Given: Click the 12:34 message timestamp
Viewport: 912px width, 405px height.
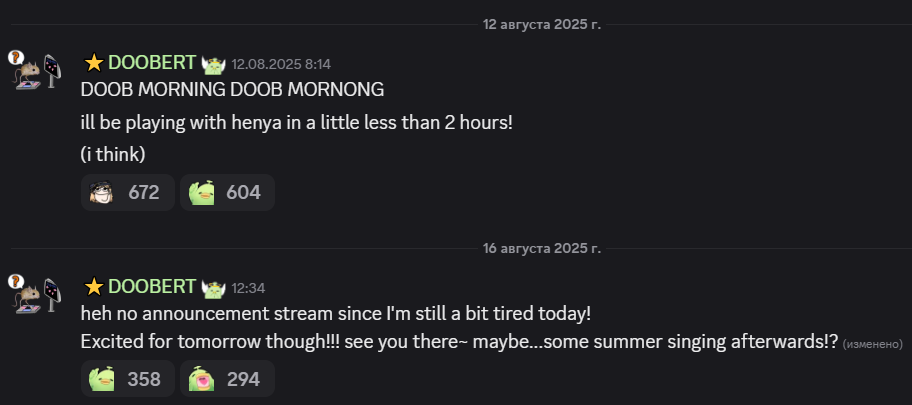Looking at the screenshot, I should tap(248, 288).
